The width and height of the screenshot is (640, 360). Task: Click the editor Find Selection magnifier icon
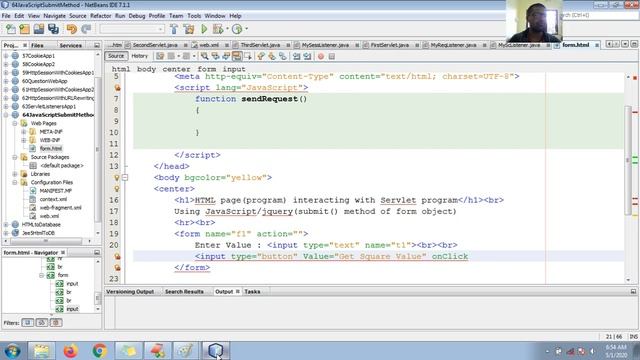[204, 56]
